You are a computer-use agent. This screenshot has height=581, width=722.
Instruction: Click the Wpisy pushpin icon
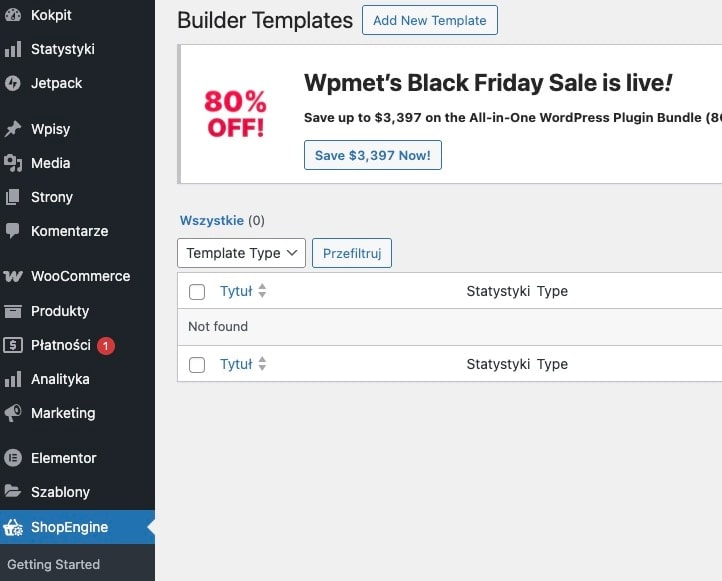pyautogui.click(x=13, y=129)
